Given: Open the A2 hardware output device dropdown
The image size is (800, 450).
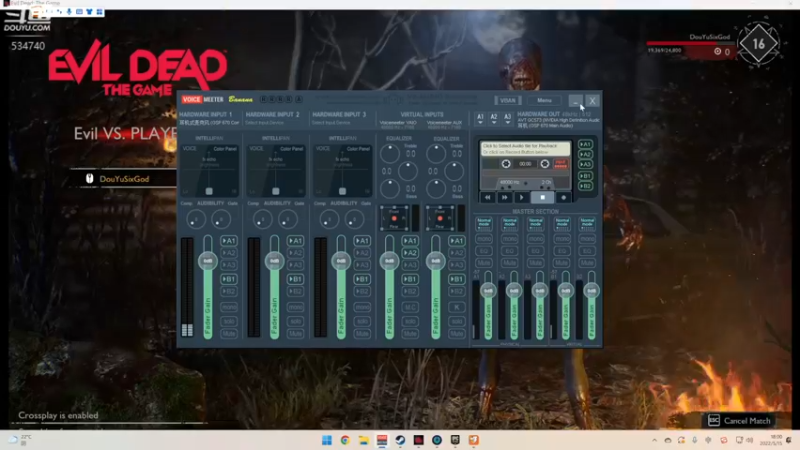Looking at the screenshot, I should tap(494, 119).
